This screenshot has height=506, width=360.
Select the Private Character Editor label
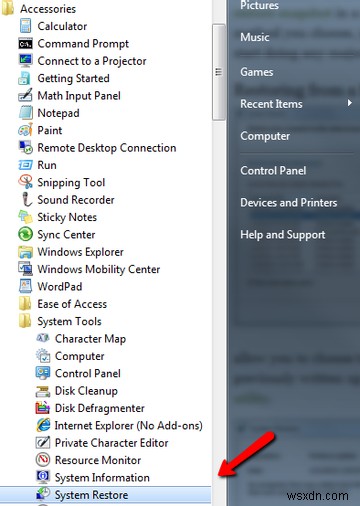pyautogui.click(x=111, y=443)
